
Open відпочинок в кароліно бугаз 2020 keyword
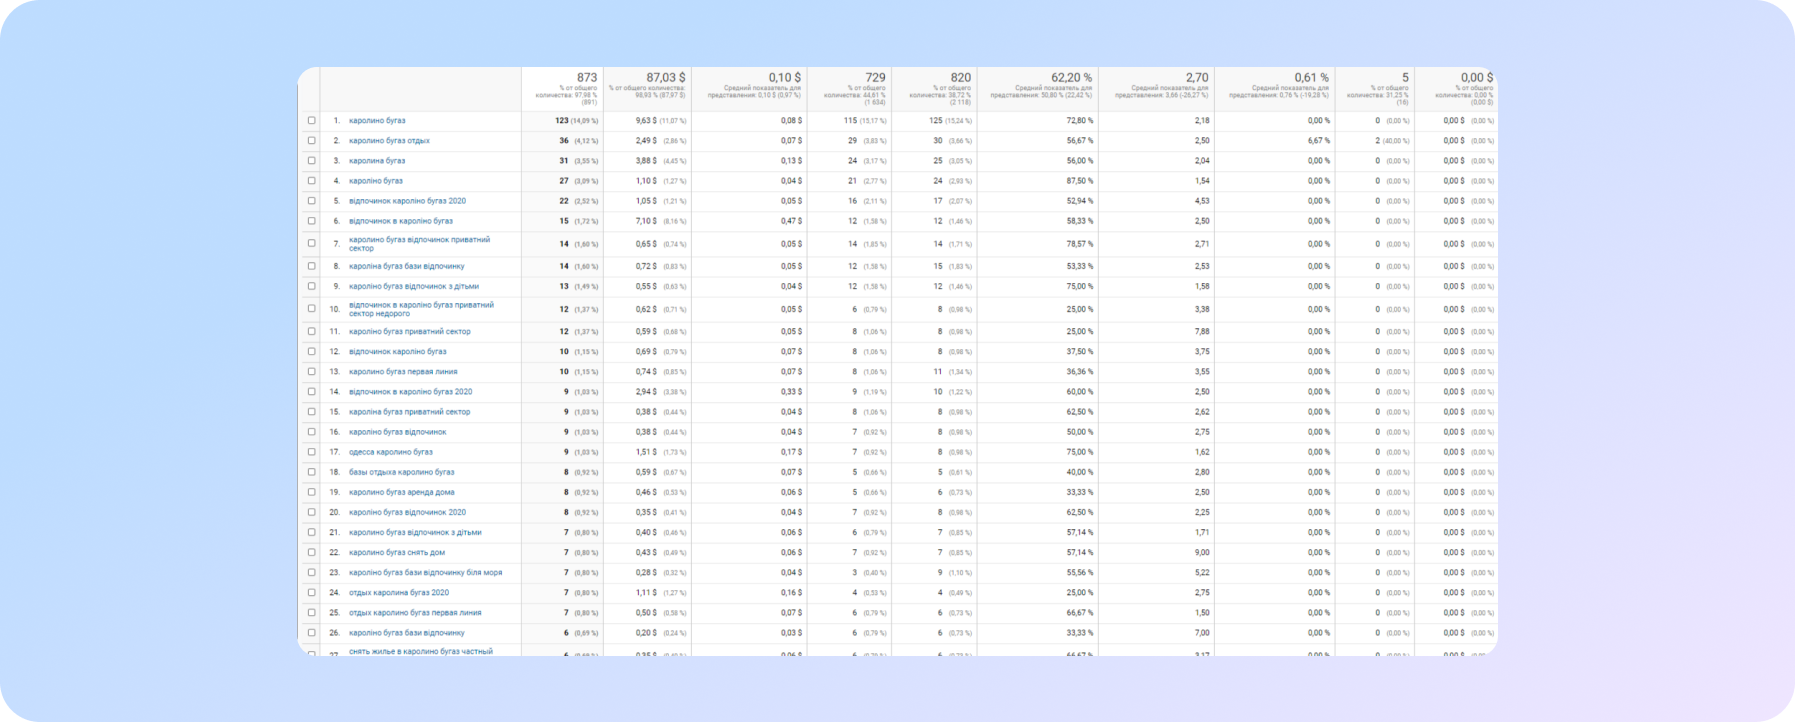[410, 392]
